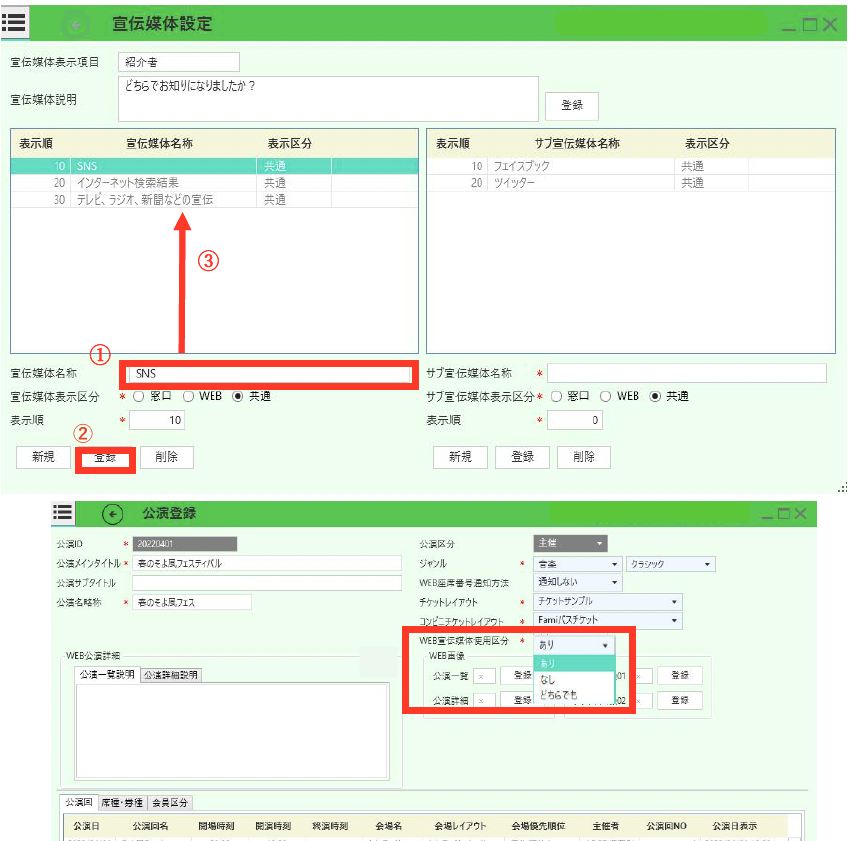Minimize the 公演登録 window

[765, 514]
